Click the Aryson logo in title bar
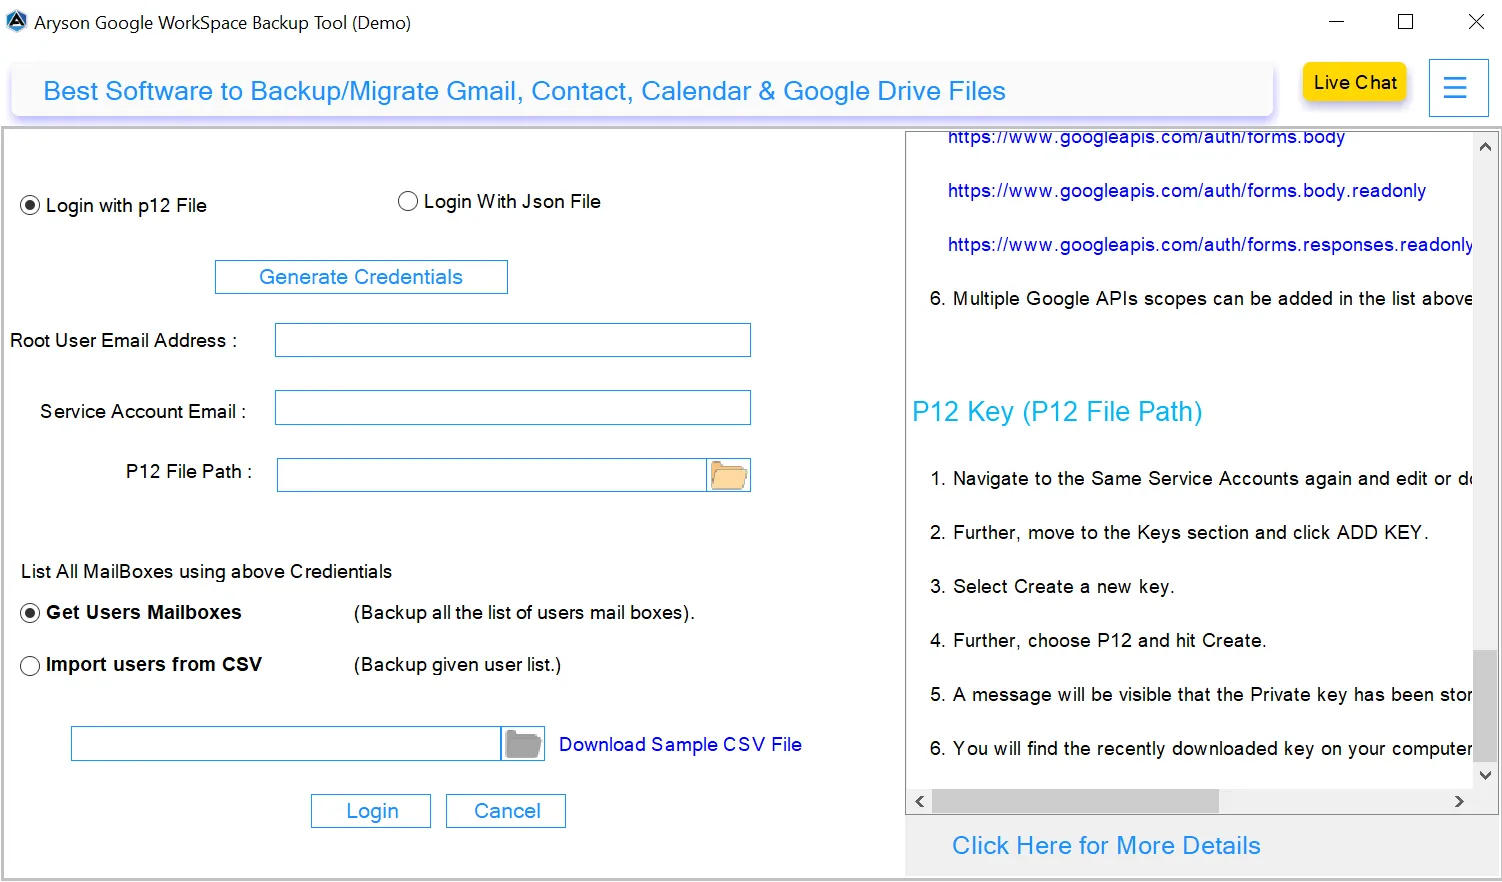The image size is (1502, 882). click(16, 20)
